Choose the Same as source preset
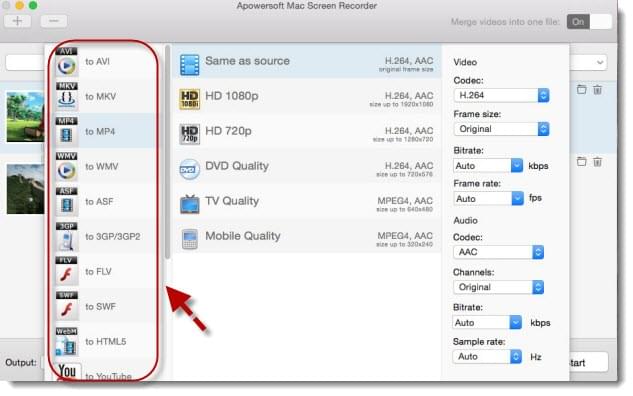633x396 pixels. tap(307, 61)
